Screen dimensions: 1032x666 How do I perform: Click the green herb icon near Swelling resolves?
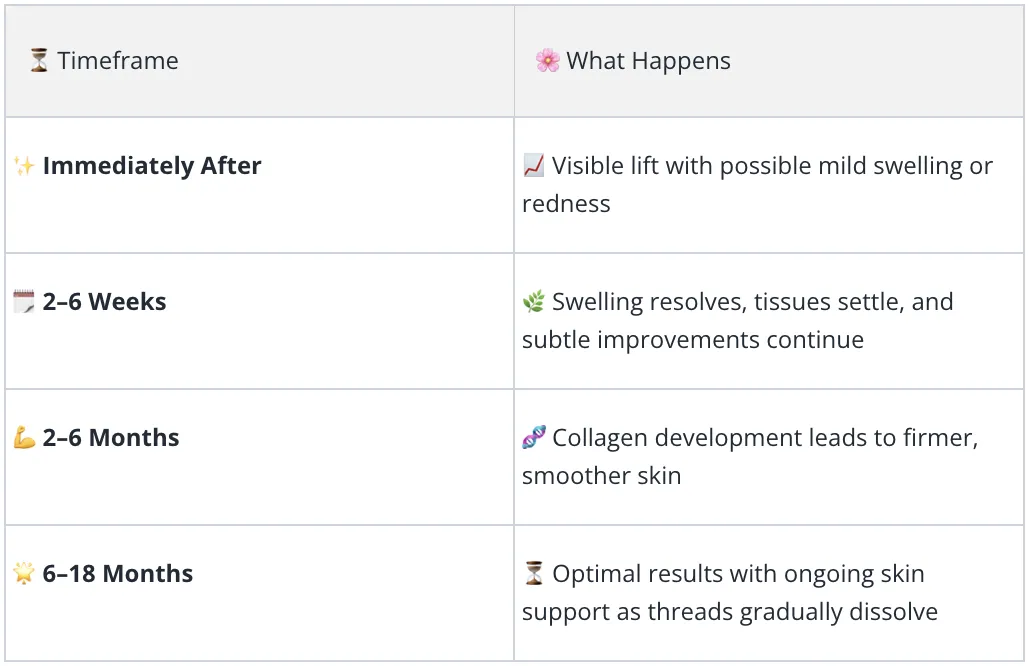[534, 301]
